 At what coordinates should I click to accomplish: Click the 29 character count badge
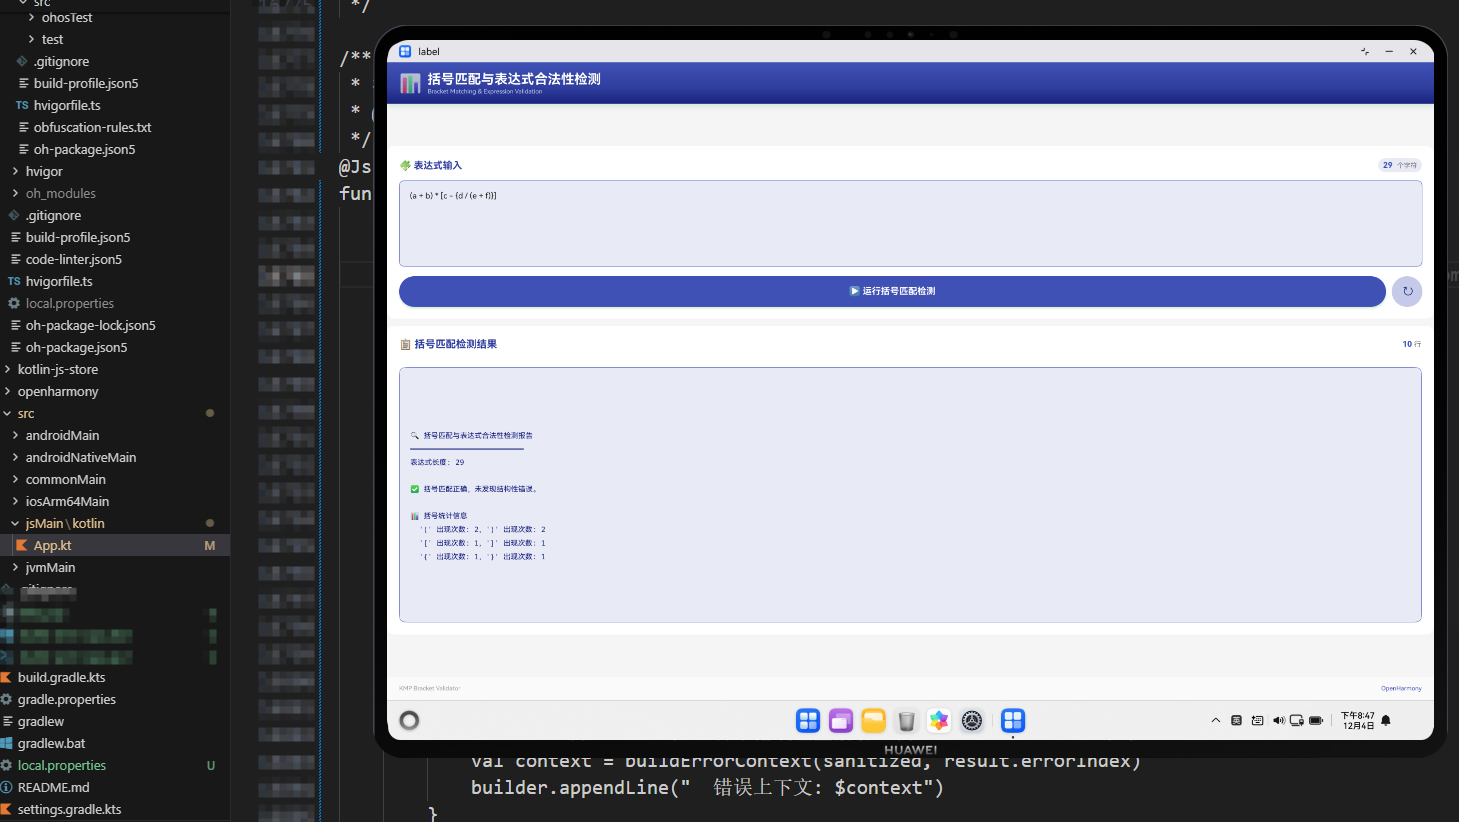pos(1399,165)
